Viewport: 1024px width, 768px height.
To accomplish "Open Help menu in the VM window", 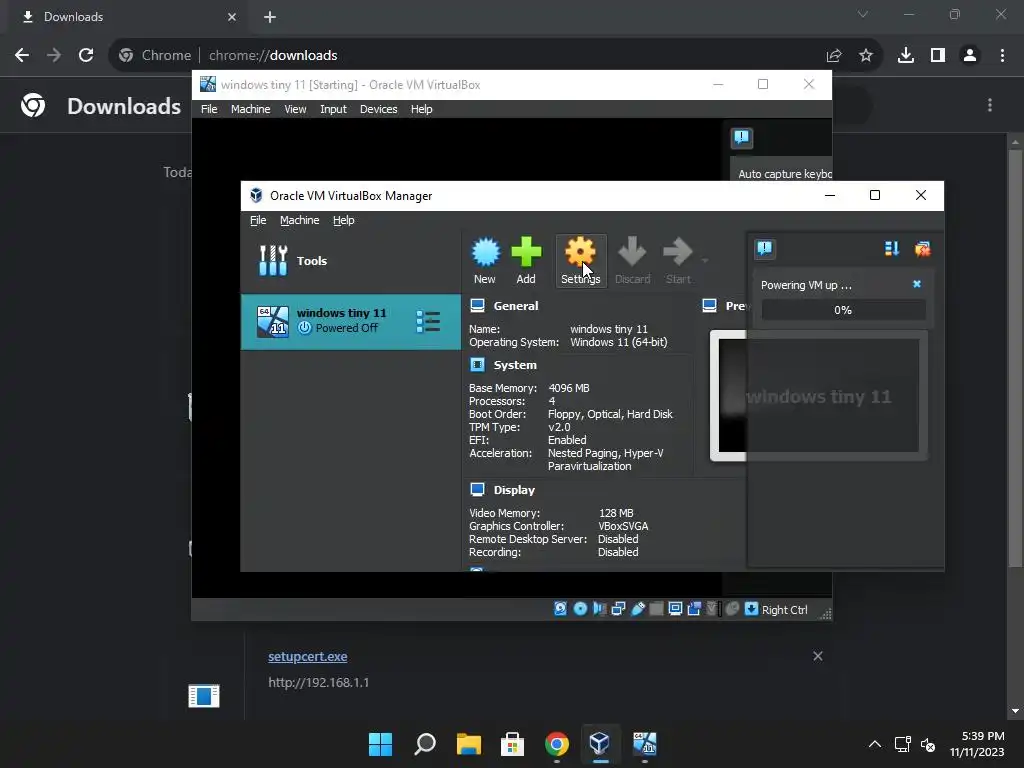I will pos(421,109).
